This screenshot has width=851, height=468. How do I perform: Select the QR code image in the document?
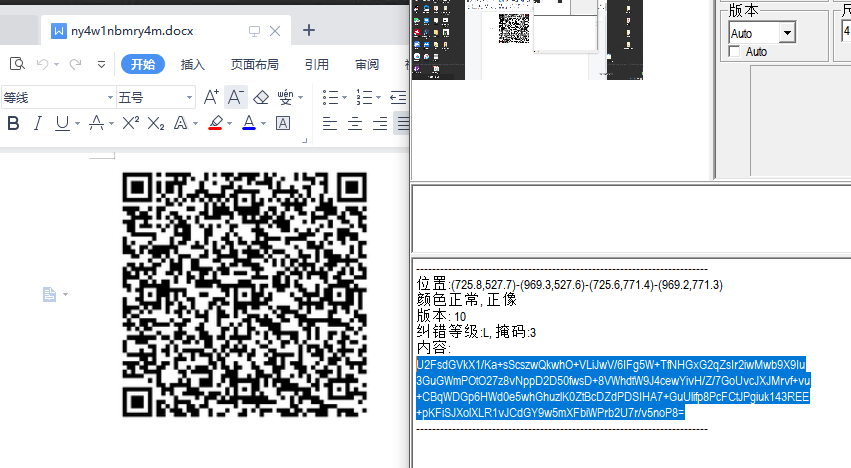tap(244, 294)
